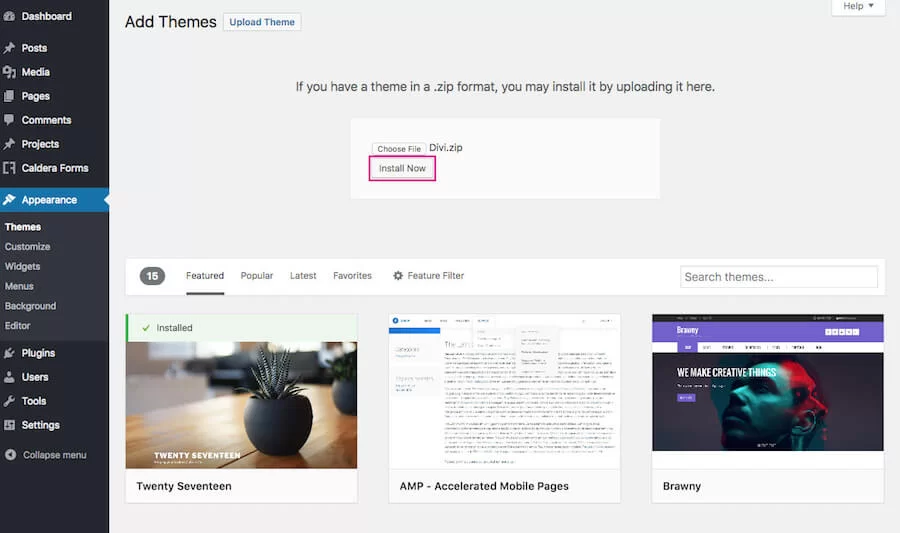Image resolution: width=900 pixels, height=533 pixels.
Task: Click the Tools wrench icon
Action: point(9,401)
